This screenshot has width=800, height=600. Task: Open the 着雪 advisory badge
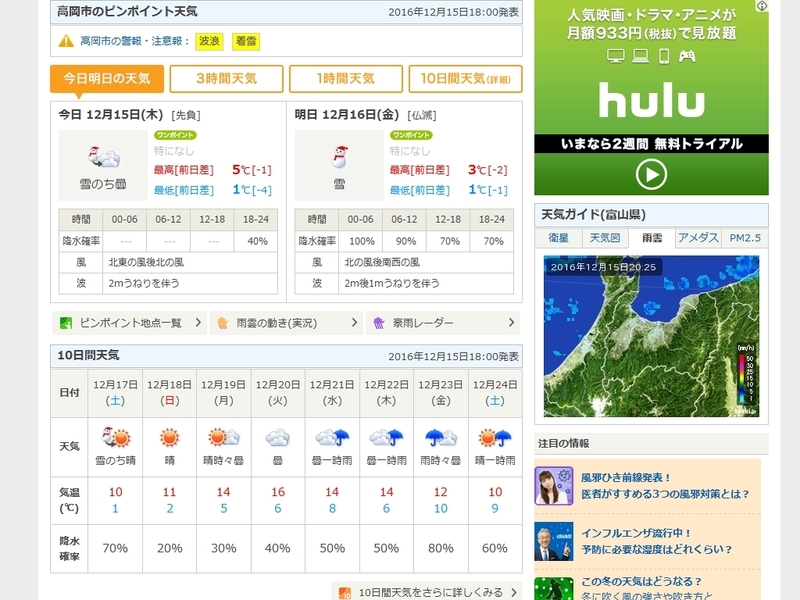[x=246, y=41]
